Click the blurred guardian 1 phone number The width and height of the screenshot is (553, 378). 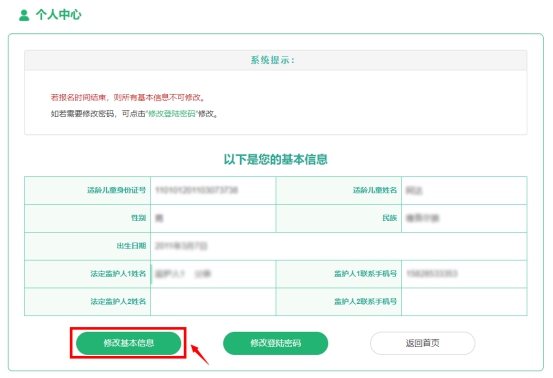pyautogui.click(x=432, y=274)
